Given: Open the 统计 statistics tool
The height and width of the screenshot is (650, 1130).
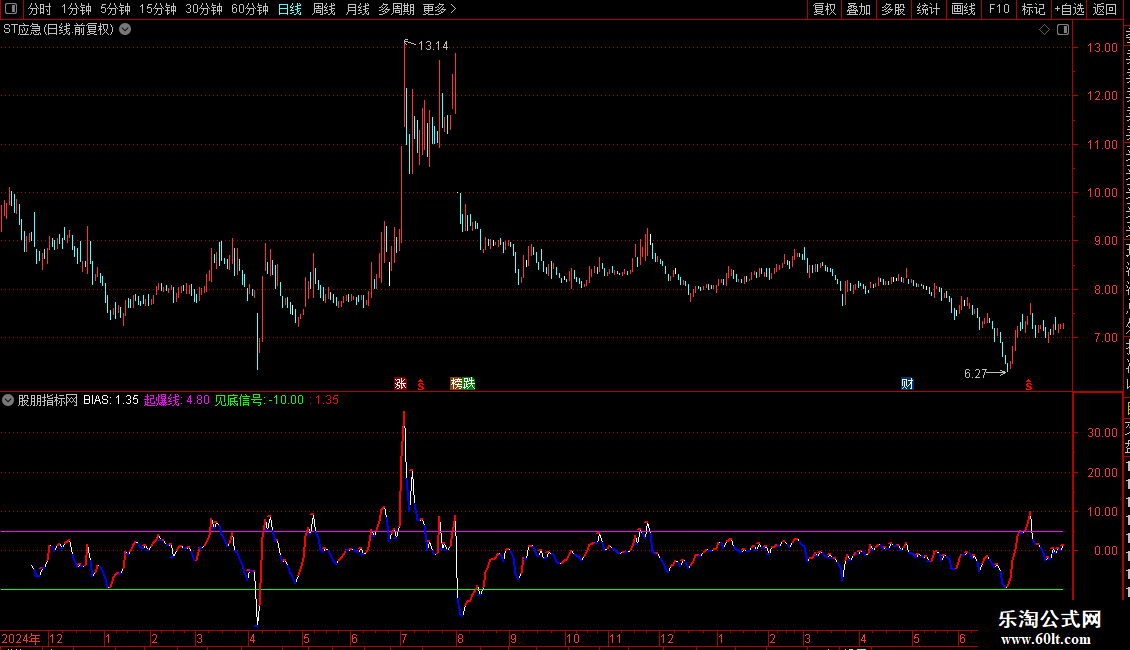Looking at the screenshot, I should point(927,9).
